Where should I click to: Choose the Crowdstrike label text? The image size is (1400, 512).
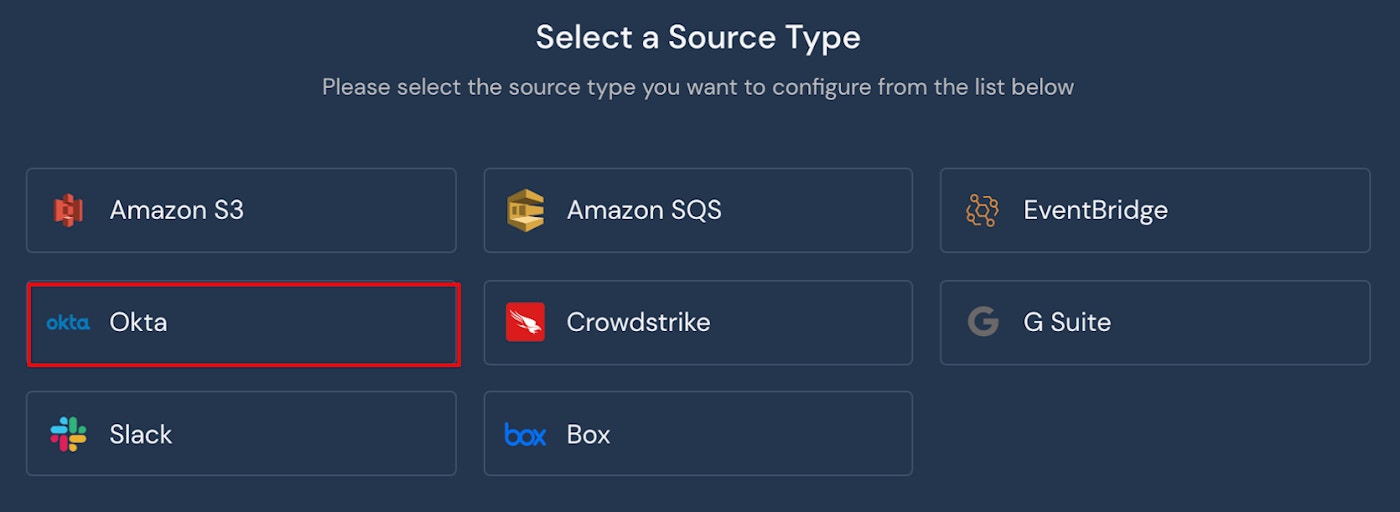point(638,322)
